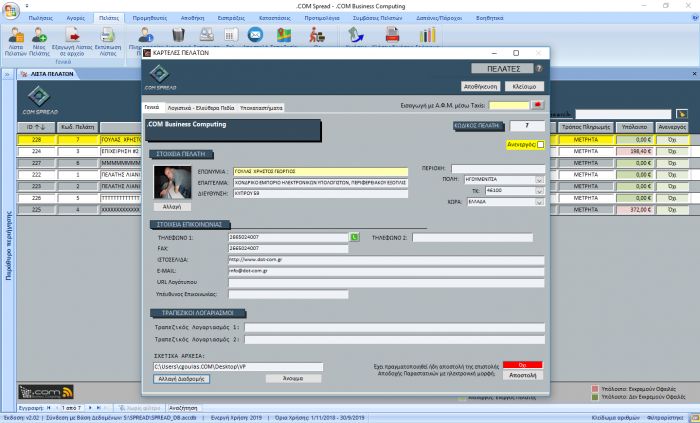Click the delivery person icon in ribbon
The width and height of the screenshot is (700, 423).
click(317, 35)
